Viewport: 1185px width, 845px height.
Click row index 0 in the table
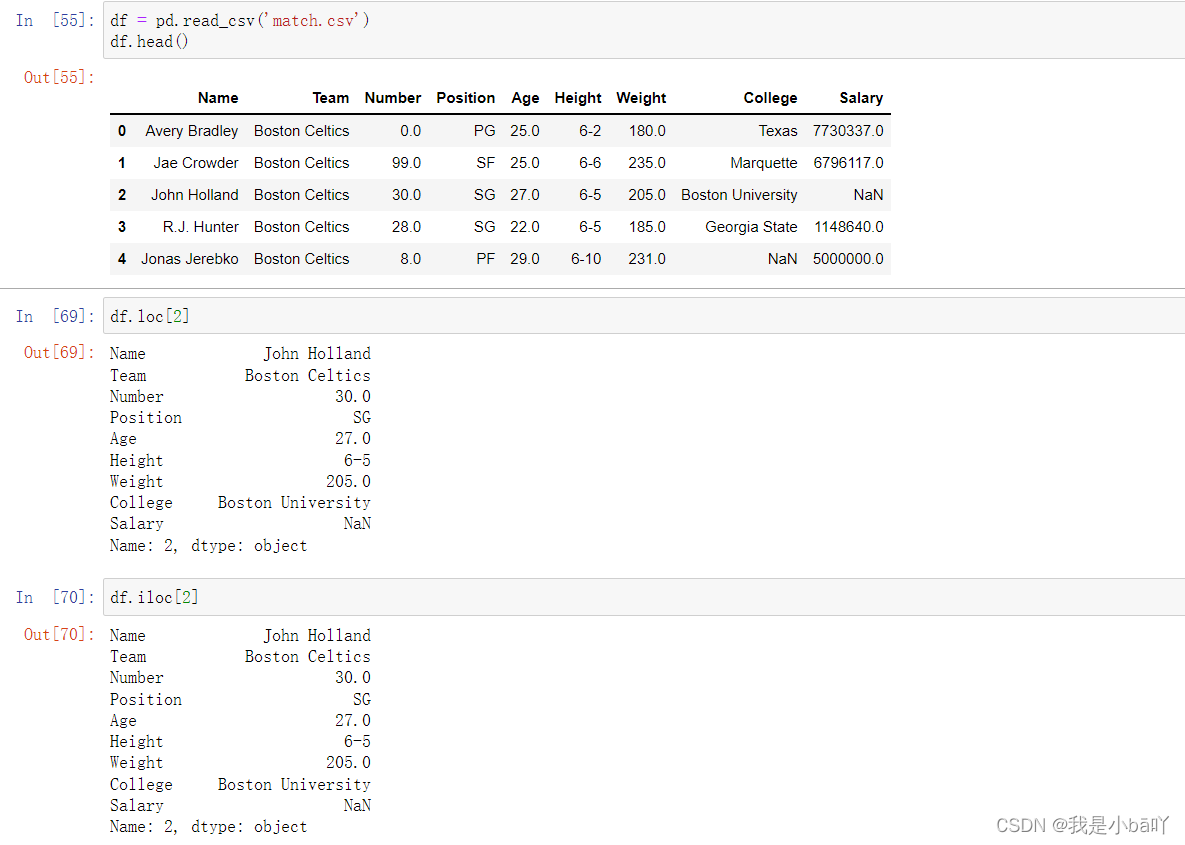coord(122,131)
